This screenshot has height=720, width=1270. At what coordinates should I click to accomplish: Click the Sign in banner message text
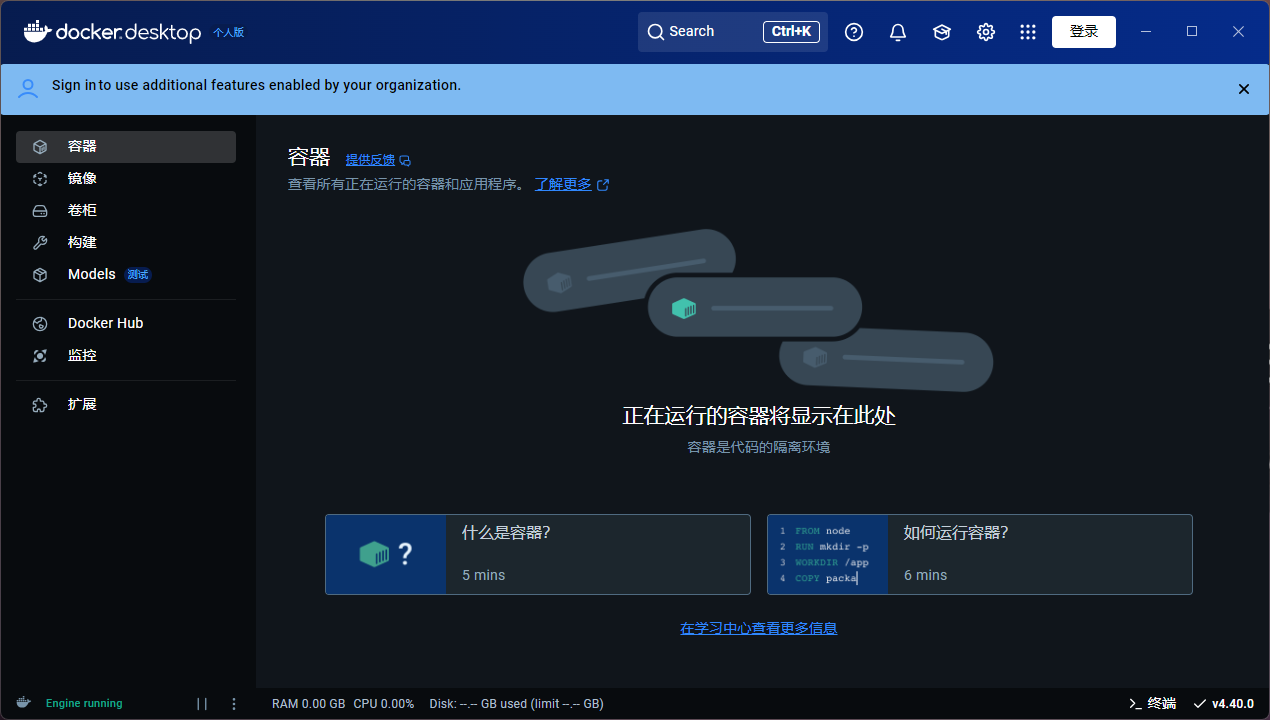pos(257,85)
